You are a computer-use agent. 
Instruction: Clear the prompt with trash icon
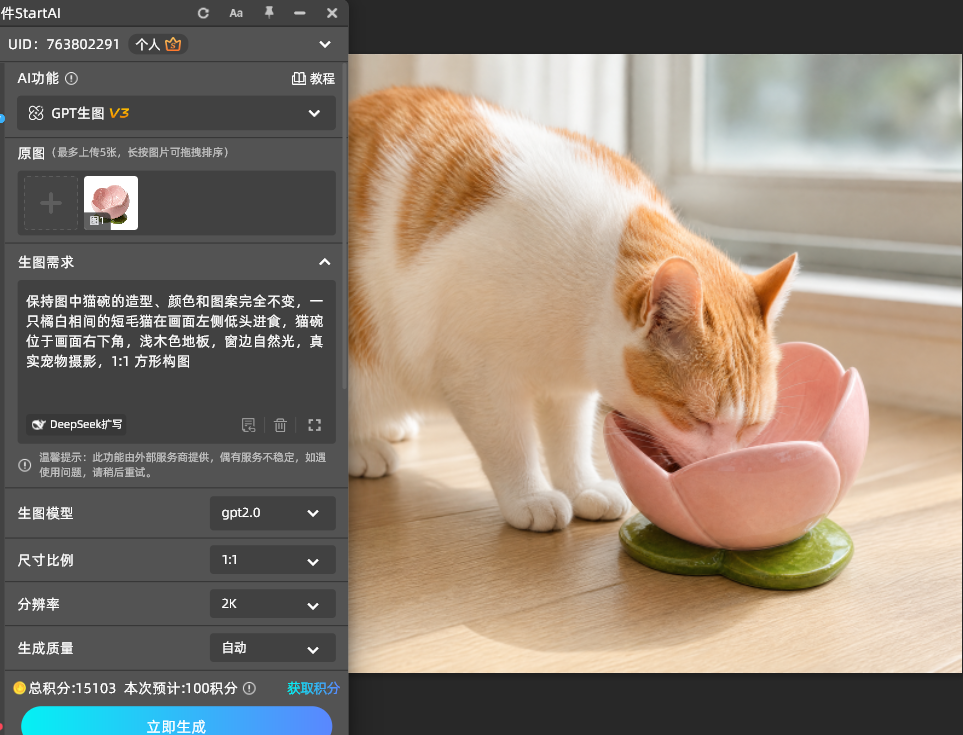tap(280, 425)
